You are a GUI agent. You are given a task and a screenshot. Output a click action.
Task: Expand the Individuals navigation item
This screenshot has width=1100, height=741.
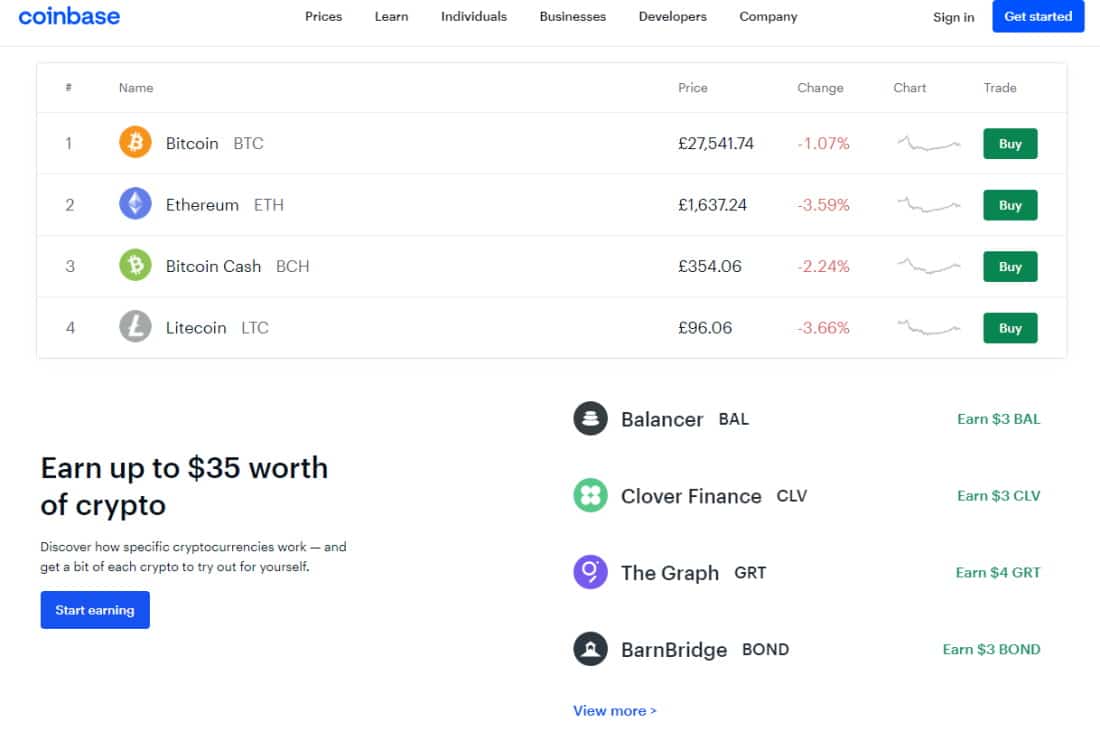[473, 16]
